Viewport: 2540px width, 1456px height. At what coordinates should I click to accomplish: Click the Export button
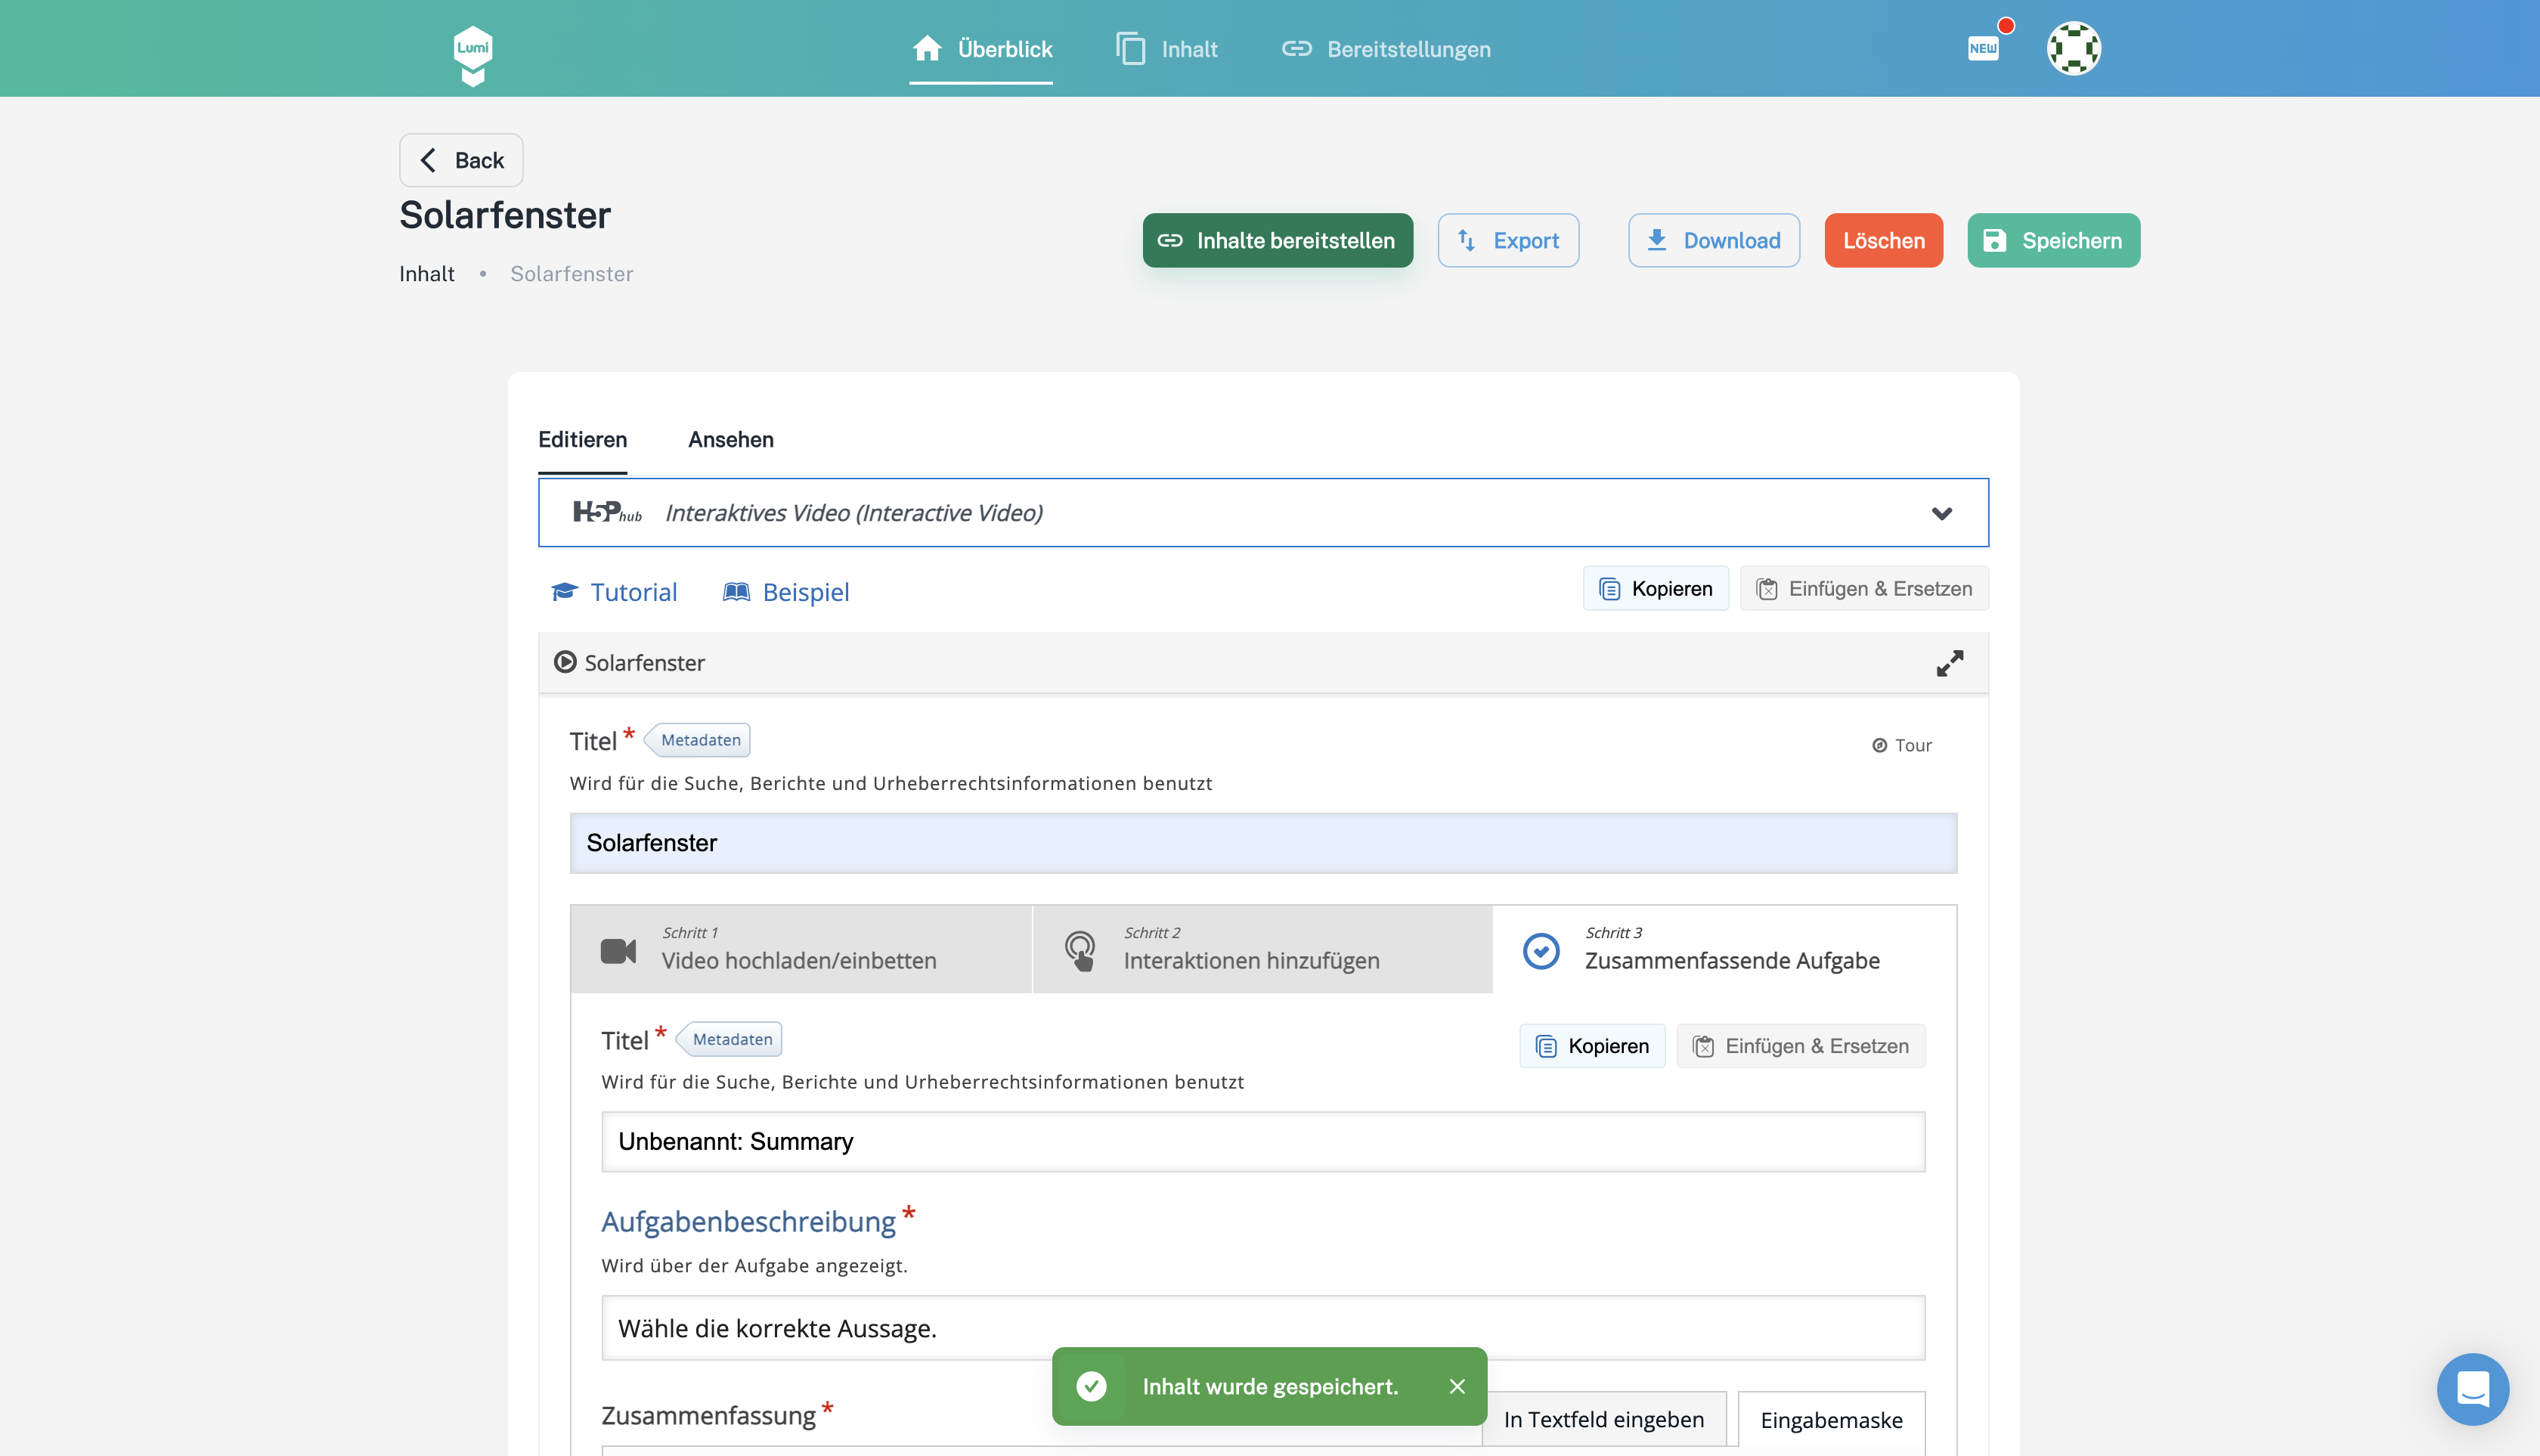1508,240
